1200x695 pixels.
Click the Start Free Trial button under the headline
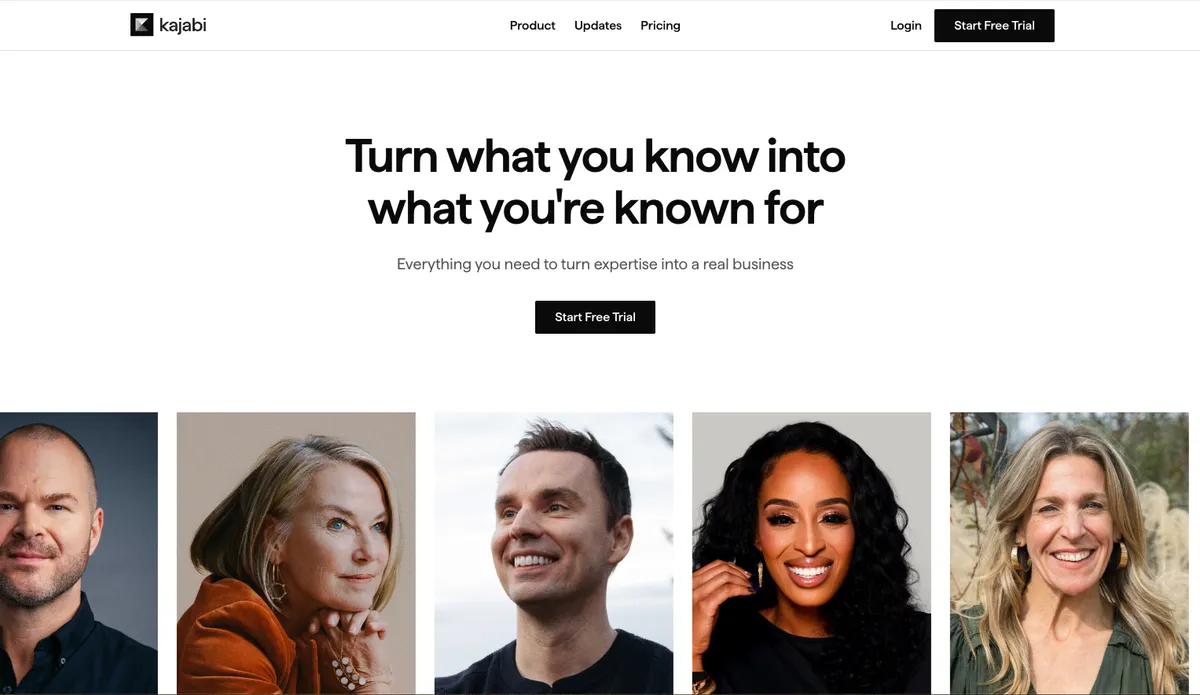click(595, 317)
